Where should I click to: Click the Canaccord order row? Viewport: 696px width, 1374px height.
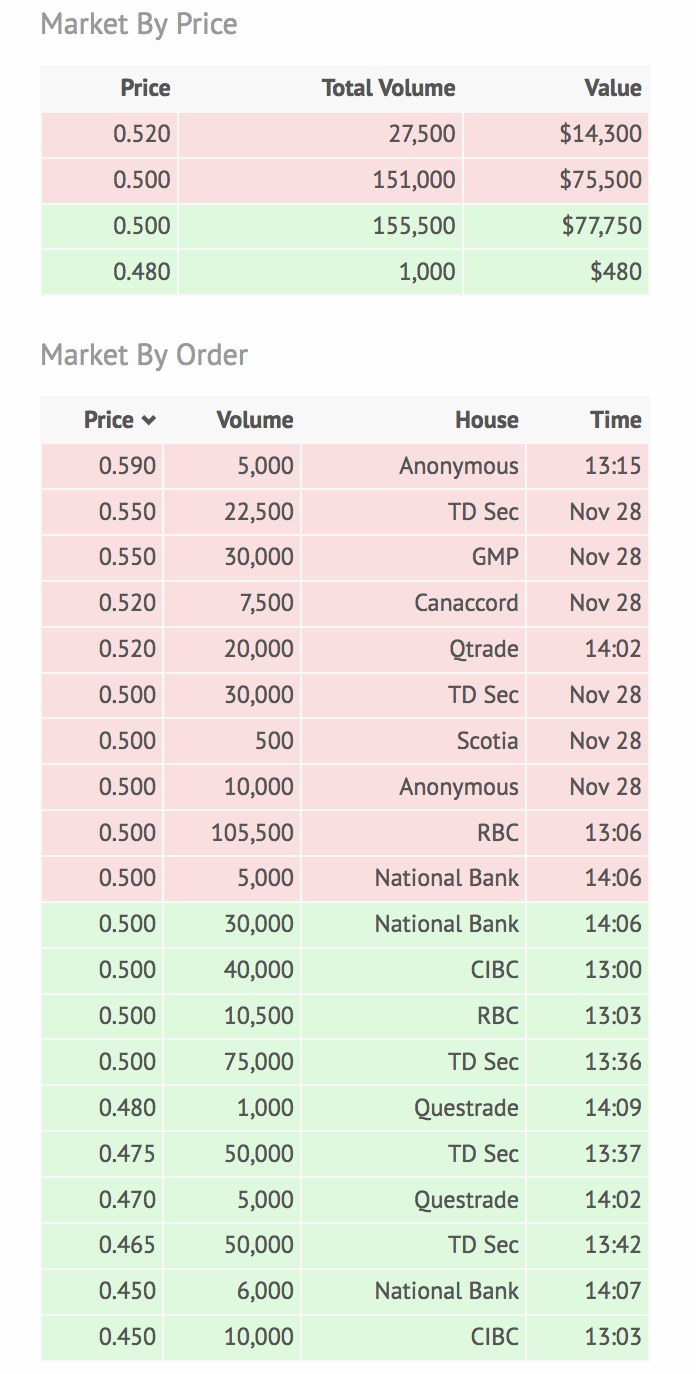pos(344,604)
